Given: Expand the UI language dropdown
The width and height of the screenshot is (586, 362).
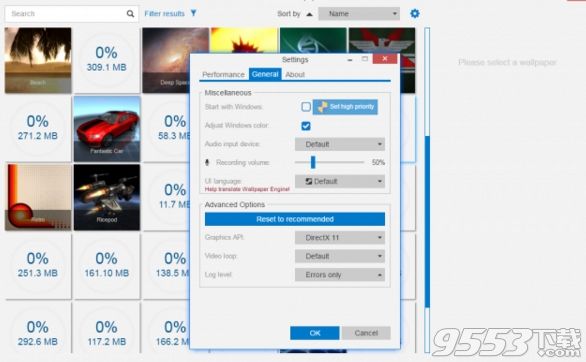Looking at the screenshot, I should coord(340,182).
